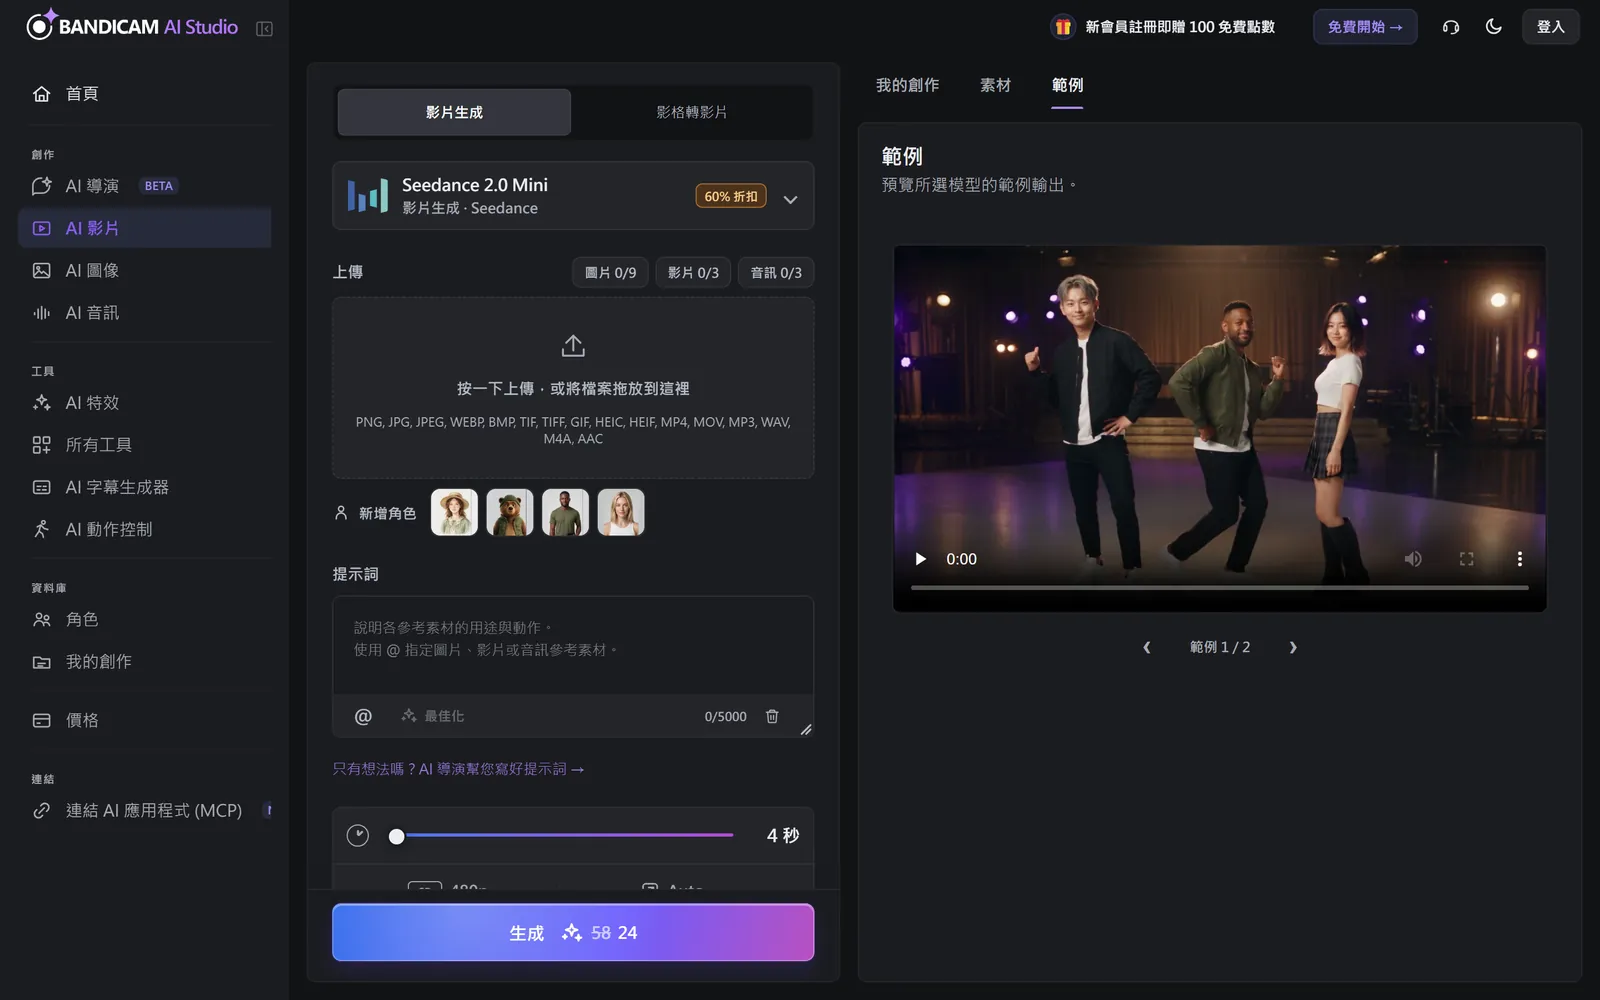
Task: Select the 範例 tab
Action: coord(1067,85)
